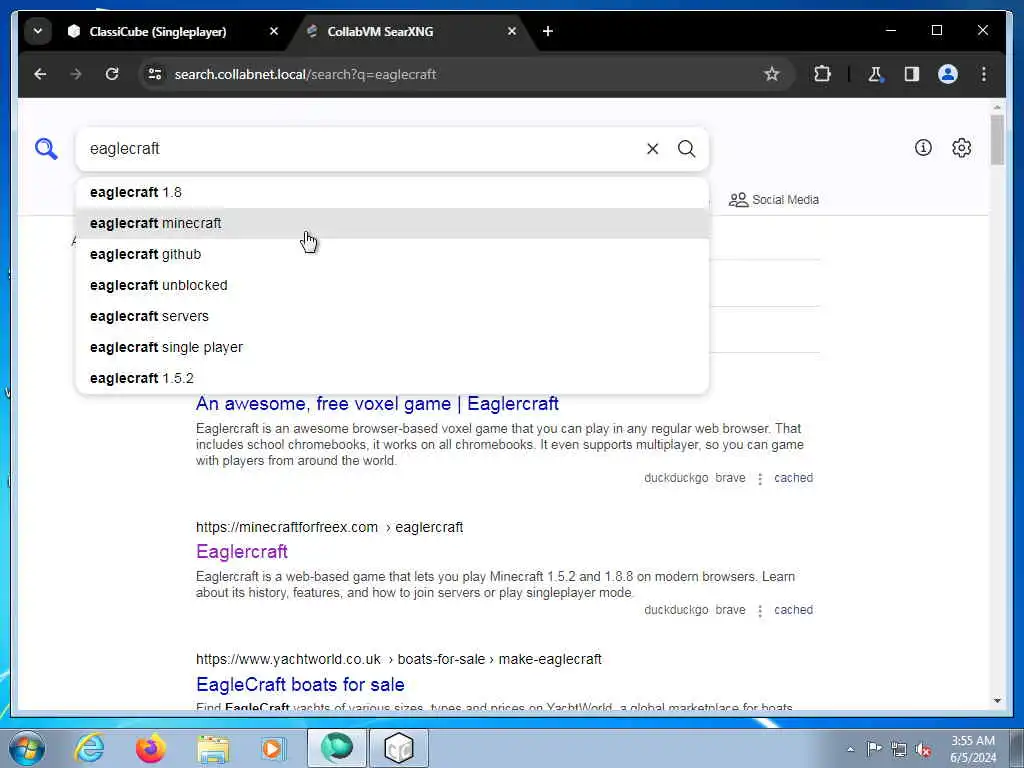Open the taskbar clock 3:55 AM
The height and width of the screenshot is (768, 1024).
tap(973, 749)
